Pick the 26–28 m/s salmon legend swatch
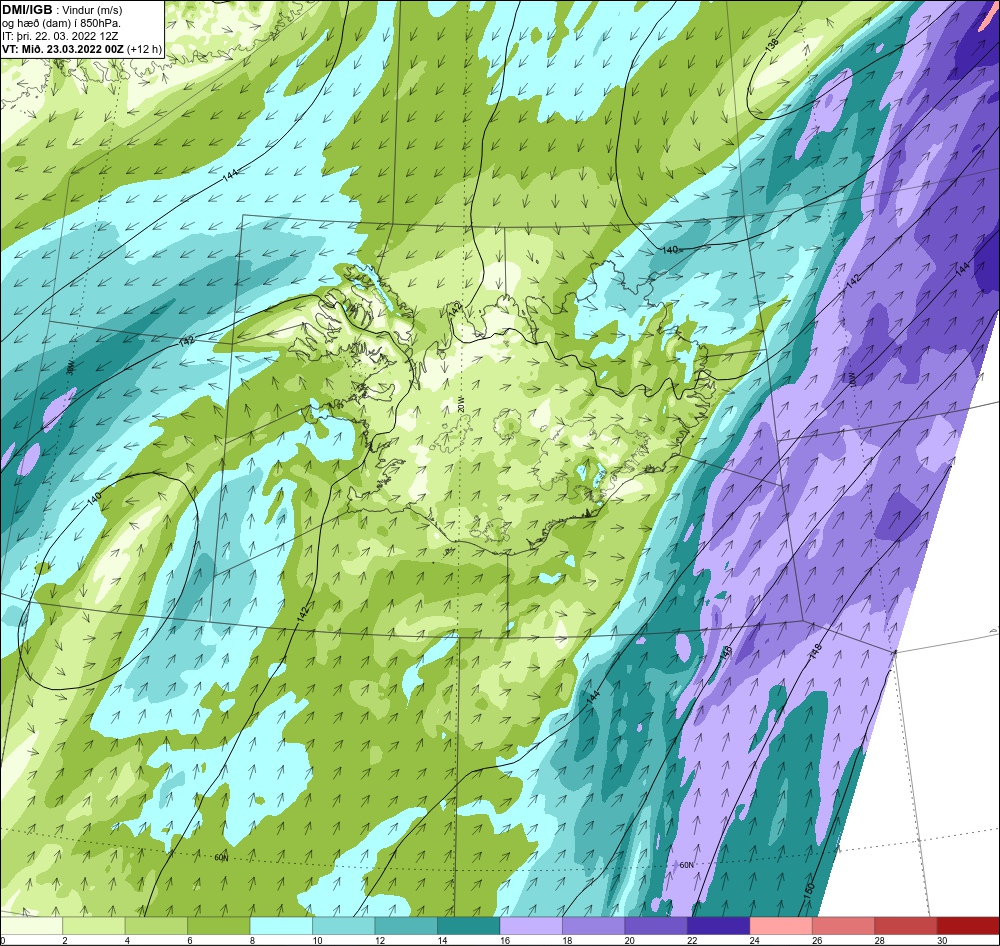This screenshot has width=1000, height=946. [x=844, y=926]
